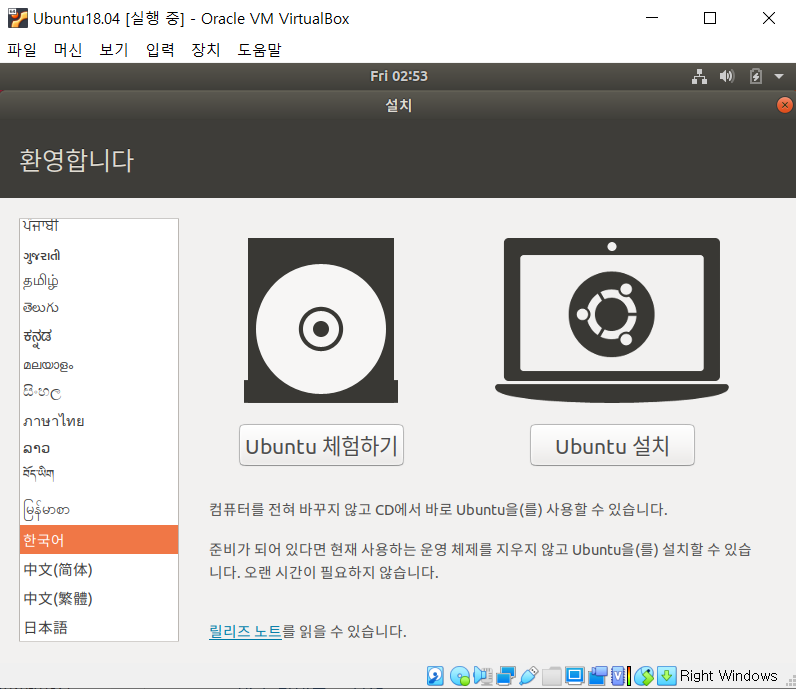
Task: Select 日本語 in the language list
Action: pyautogui.click(x=99, y=628)
